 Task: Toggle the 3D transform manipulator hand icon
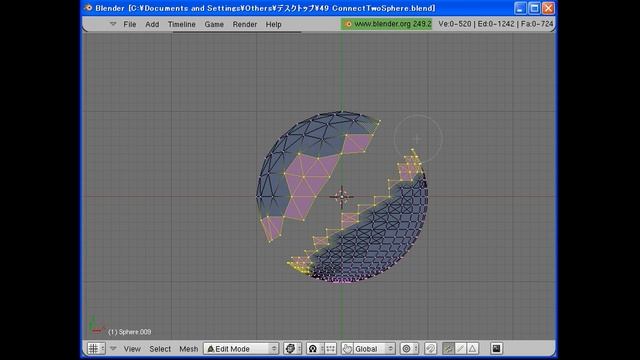(x=347, y=349)
